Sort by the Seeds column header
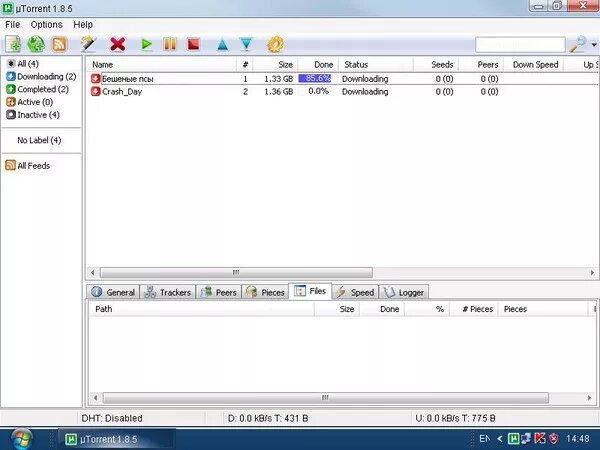The image size is (600, 450). pos(436,65)
